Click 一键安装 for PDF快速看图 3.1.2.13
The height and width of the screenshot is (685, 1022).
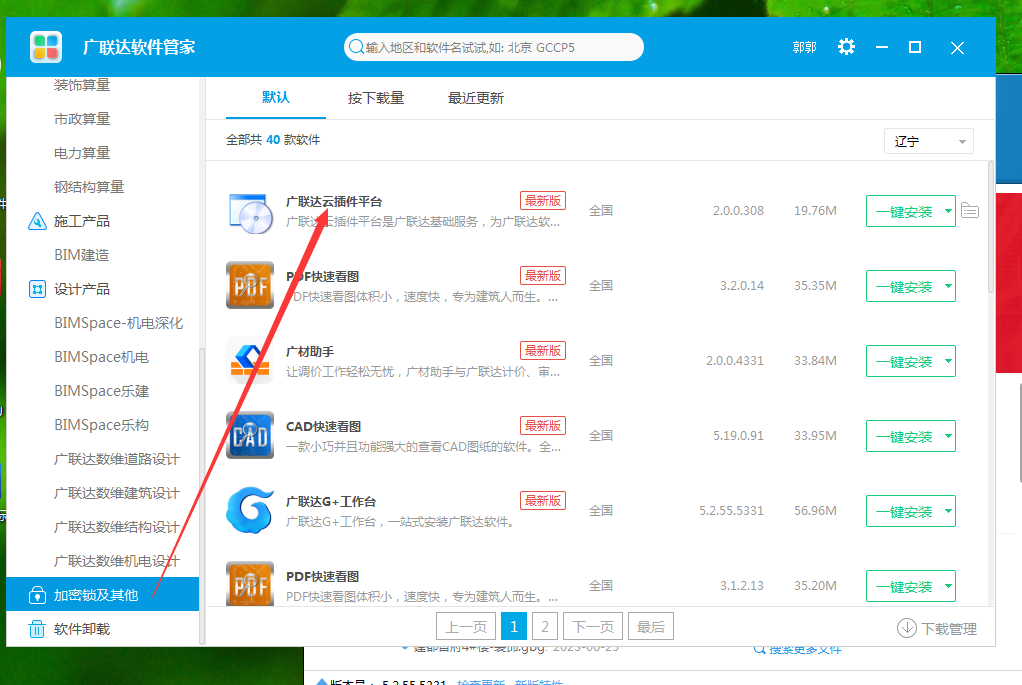[903, 586]
